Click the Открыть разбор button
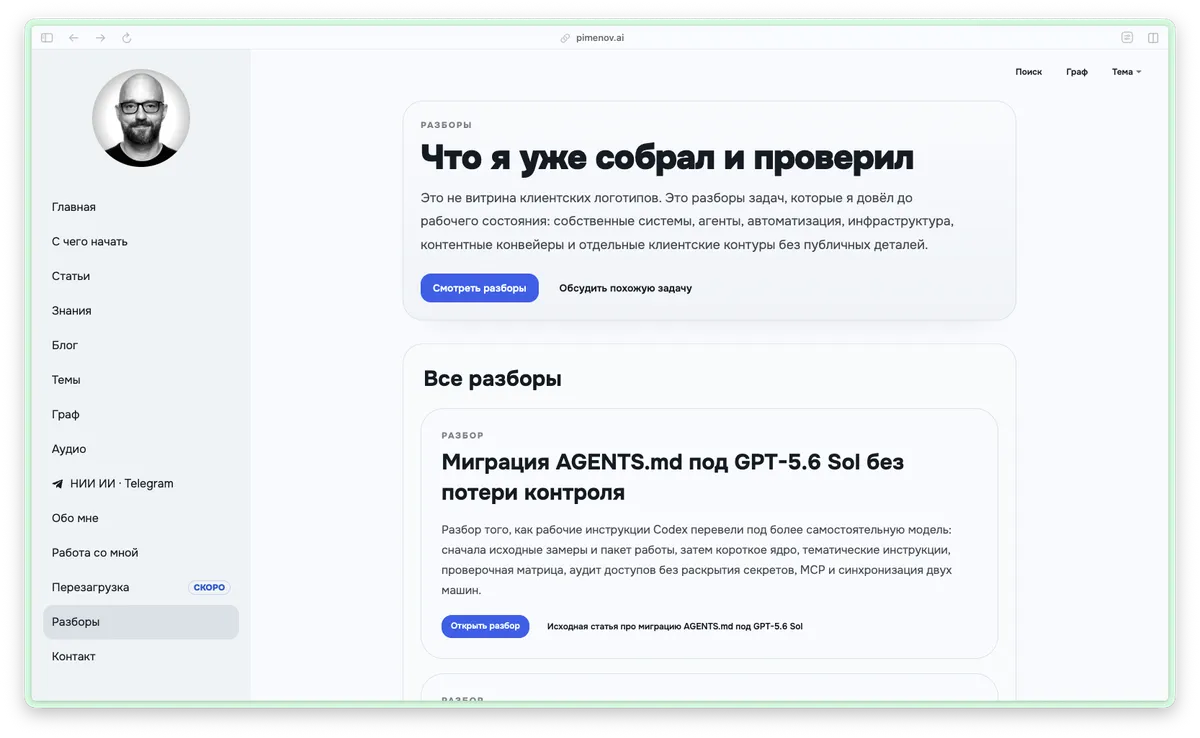 pyautogui.click(x=485, y=626)
